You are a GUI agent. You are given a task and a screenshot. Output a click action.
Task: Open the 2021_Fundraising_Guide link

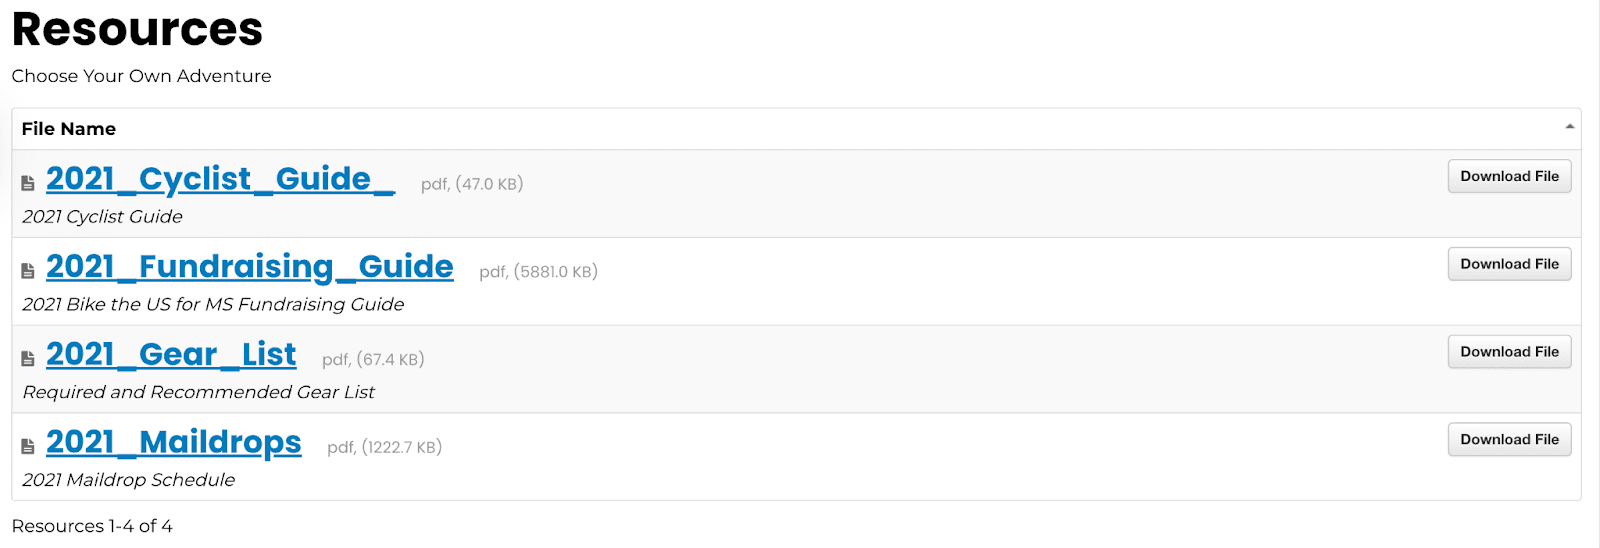[x=249, y=267]
